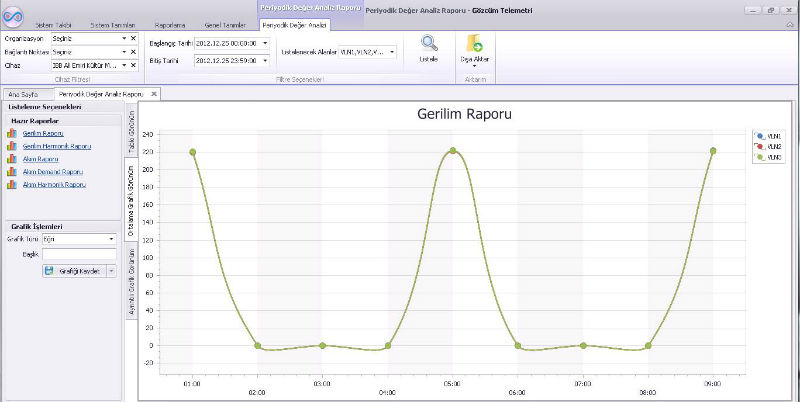Screen dimensions: 800x402
Task: Open the Gerilim Harmonik Raporu link
Action: click(x=56, y=145)
